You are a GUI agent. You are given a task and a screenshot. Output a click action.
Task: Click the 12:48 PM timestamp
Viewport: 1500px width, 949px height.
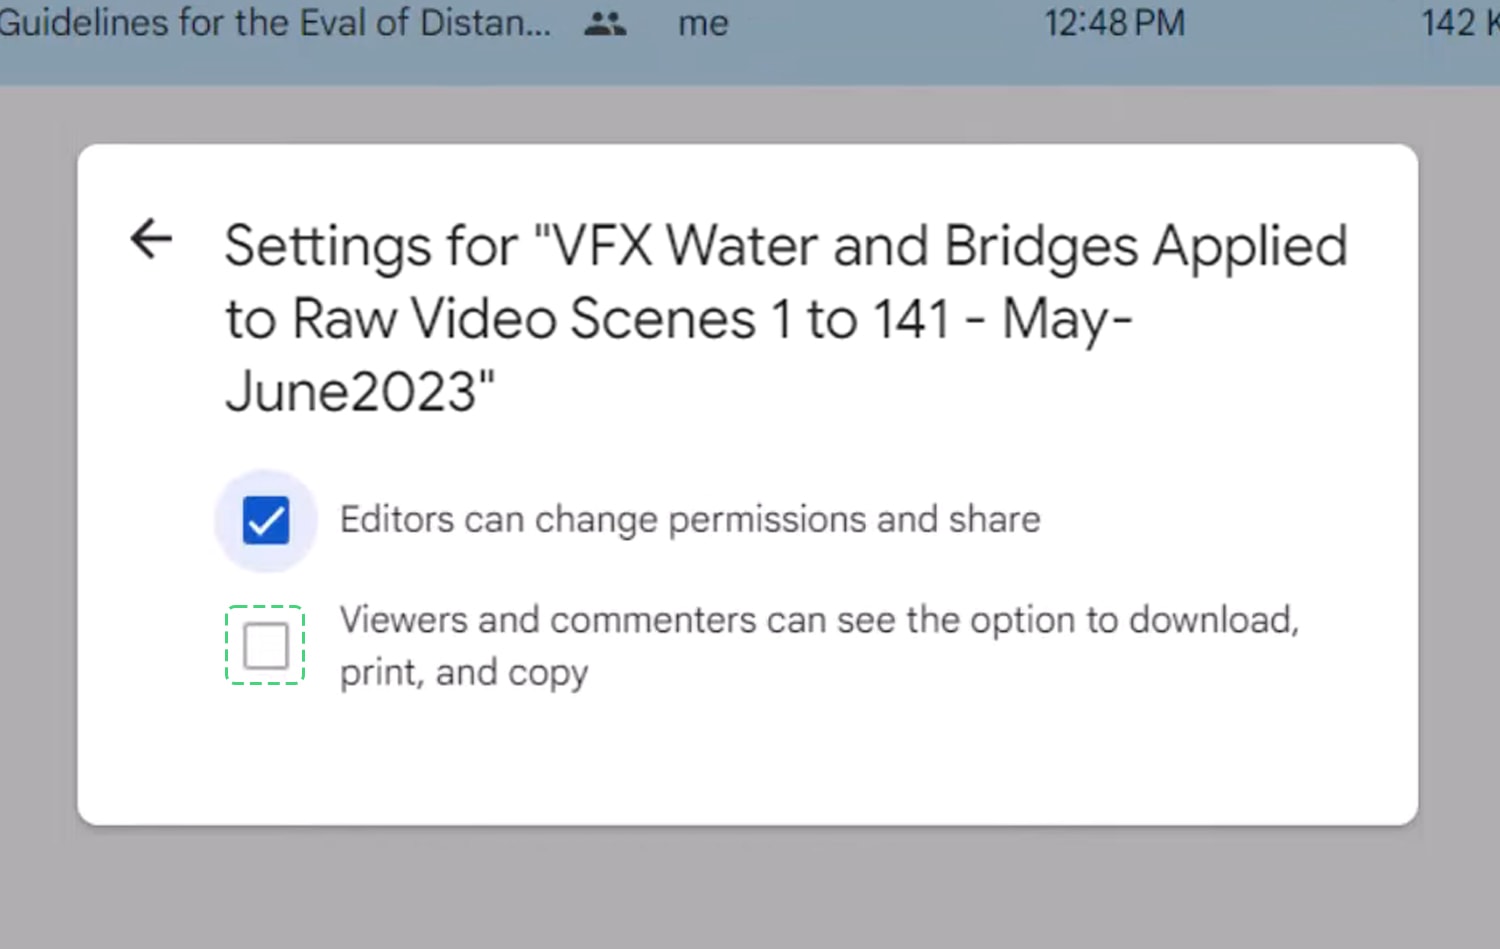[x=1113, y=23]
